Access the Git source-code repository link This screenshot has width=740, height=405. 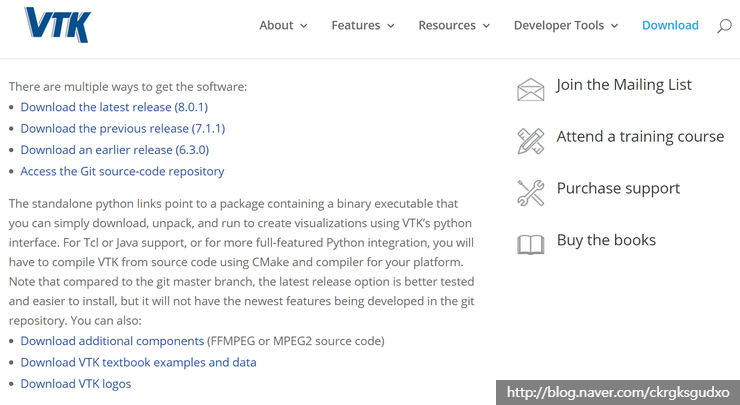point(122,172)
